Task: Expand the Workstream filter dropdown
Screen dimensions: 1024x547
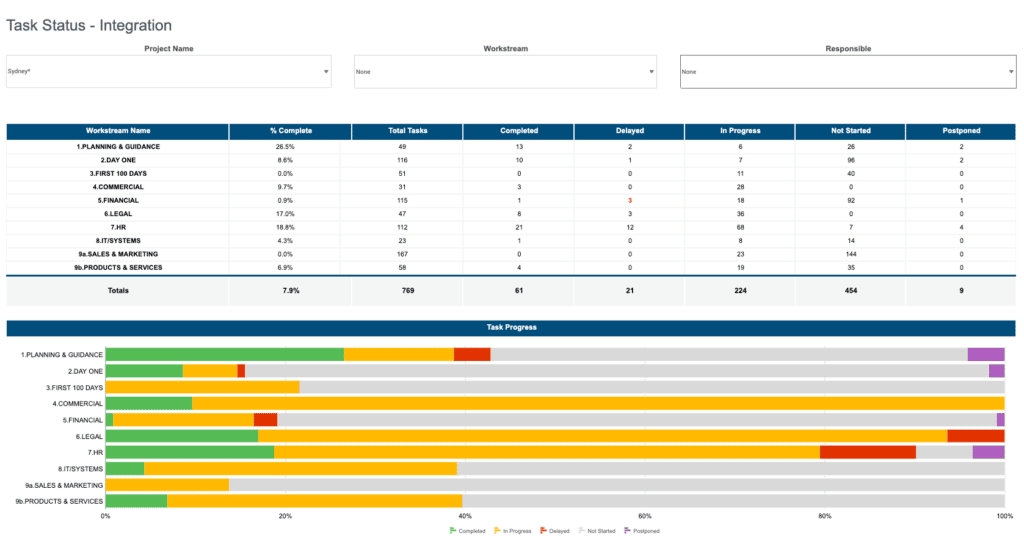Action: pos(651,72)
